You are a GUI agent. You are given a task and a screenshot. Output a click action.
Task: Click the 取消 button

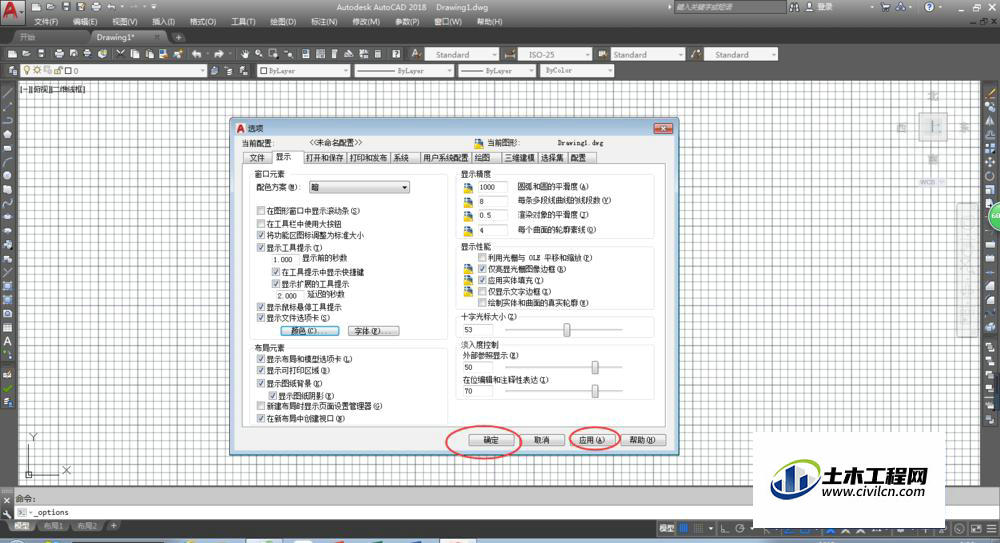click(x=541, y=440)
